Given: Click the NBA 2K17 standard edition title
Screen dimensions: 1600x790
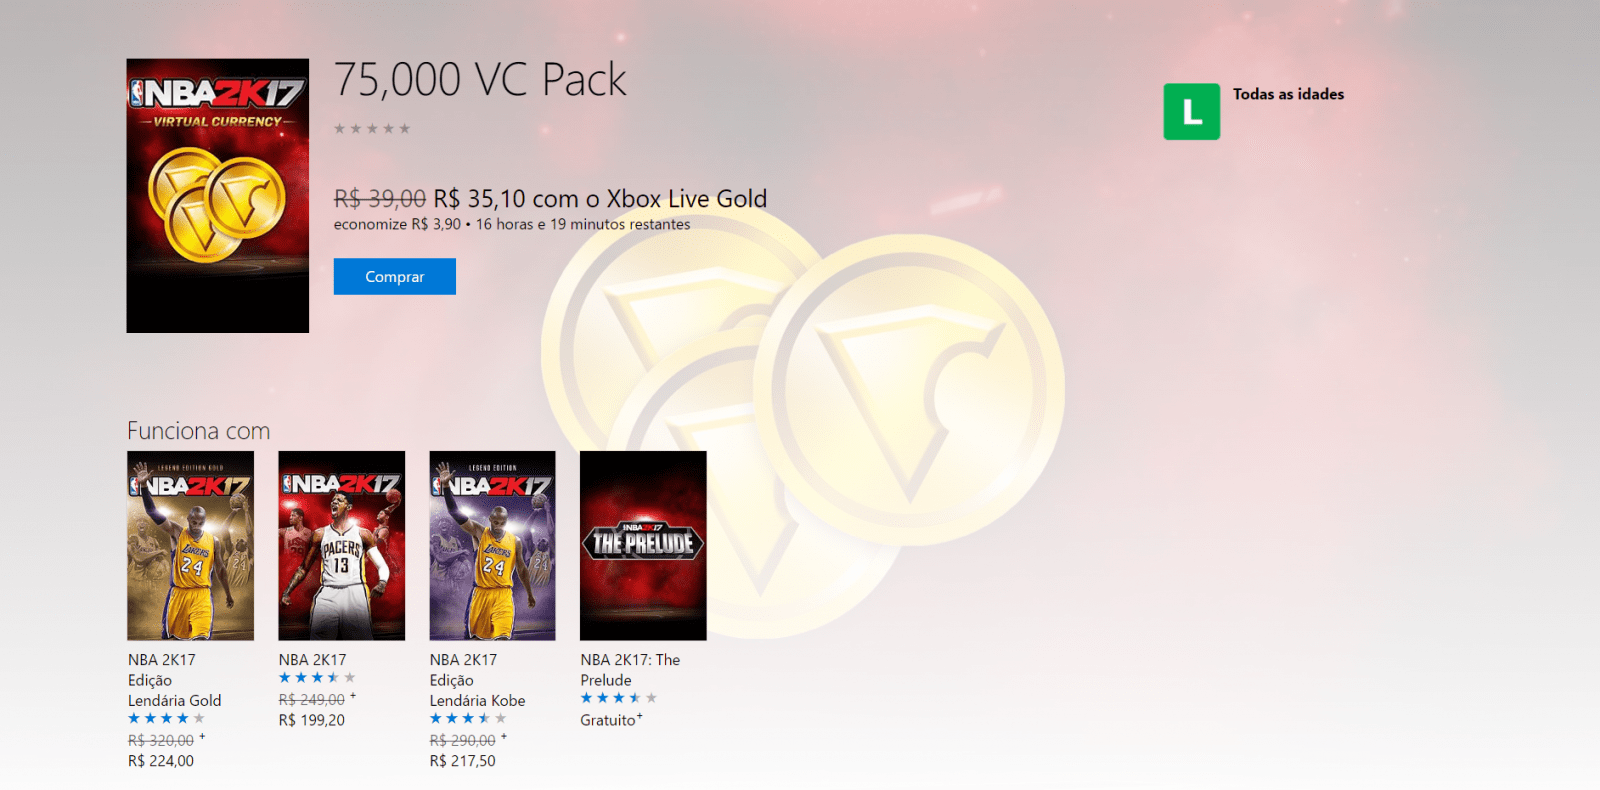Looking at the screenshot, I should coord(312,660).
